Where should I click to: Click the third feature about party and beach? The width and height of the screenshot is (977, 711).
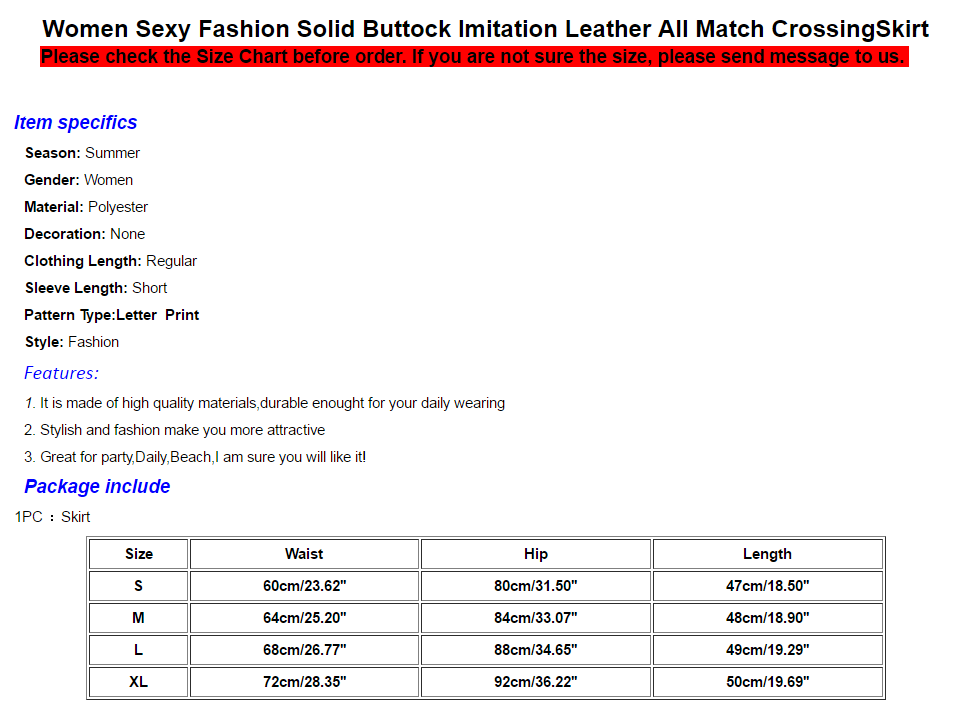[x=195, y=457]
